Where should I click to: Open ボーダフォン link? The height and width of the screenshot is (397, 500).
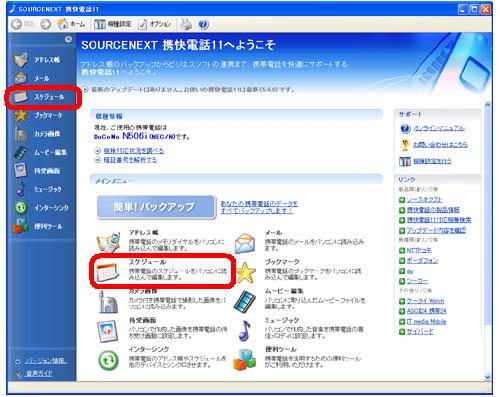tap(422, 260)
